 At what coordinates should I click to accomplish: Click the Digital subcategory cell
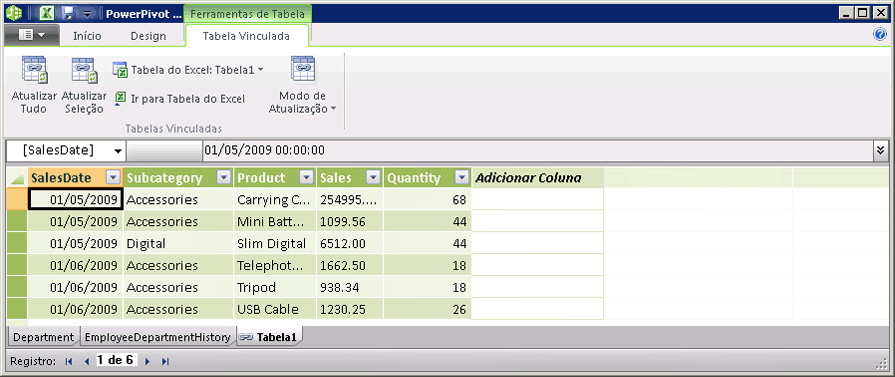tap(179, 243)
